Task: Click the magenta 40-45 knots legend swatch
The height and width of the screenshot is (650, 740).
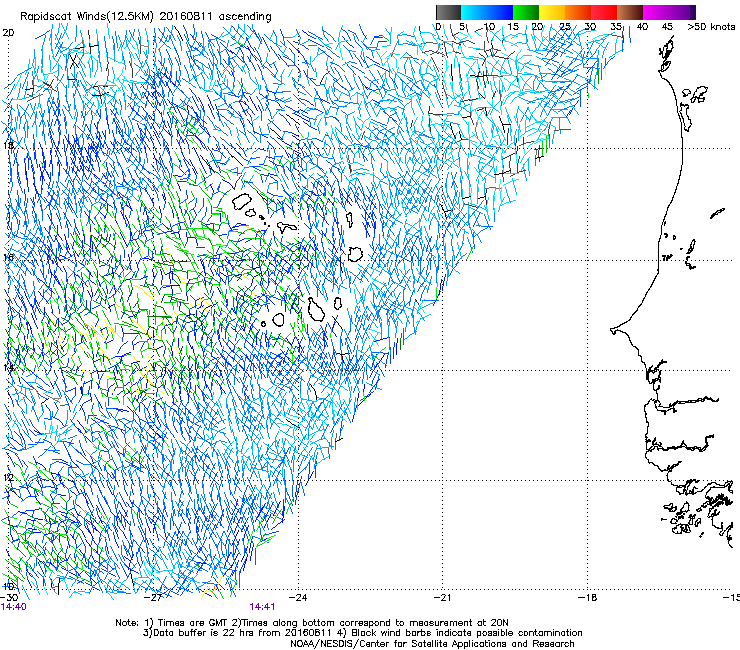Action: (656, 12)
